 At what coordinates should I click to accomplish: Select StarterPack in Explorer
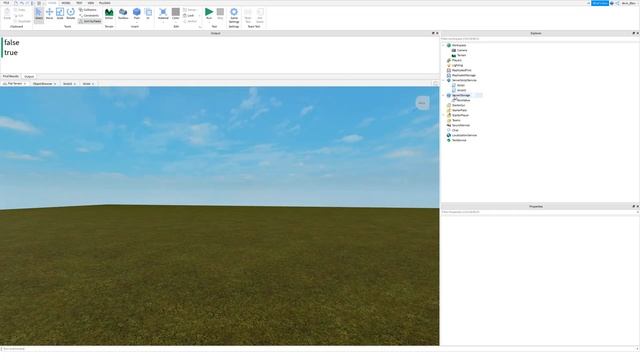459,110
